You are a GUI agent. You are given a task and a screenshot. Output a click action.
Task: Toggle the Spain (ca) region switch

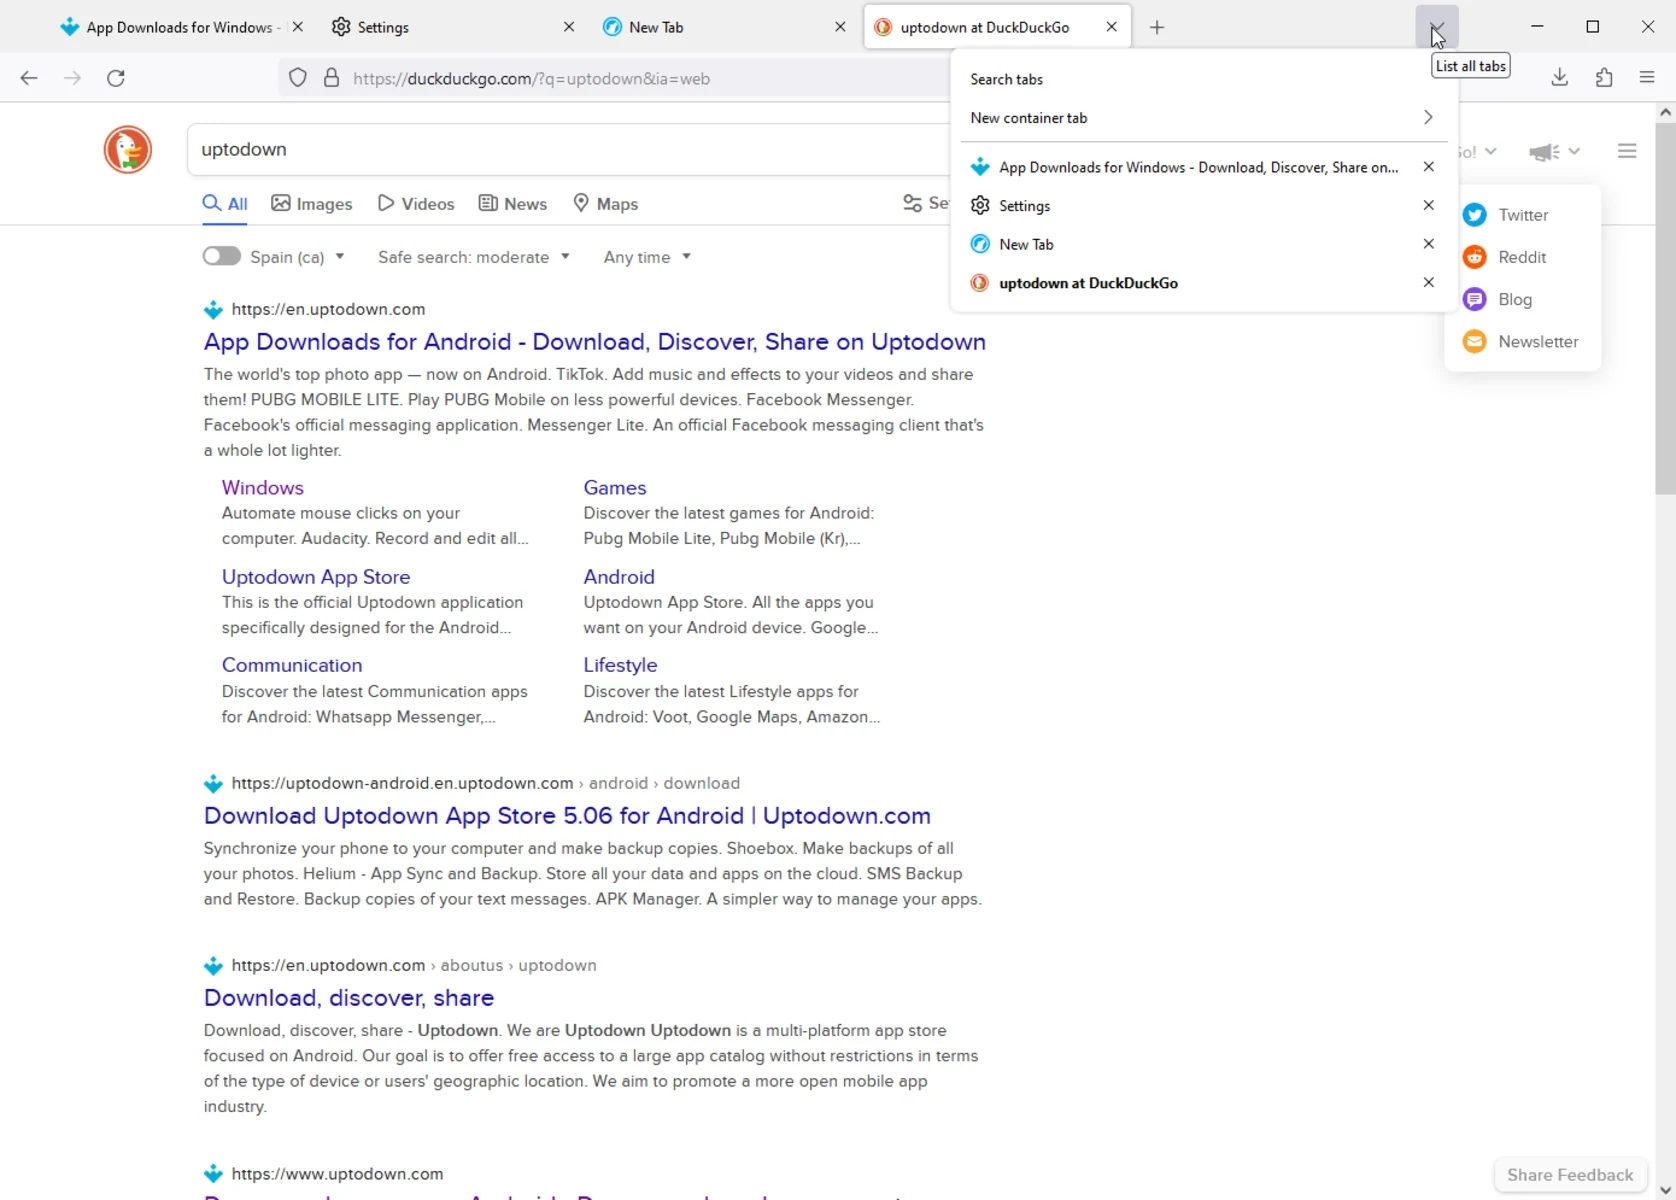pos(221,256)
